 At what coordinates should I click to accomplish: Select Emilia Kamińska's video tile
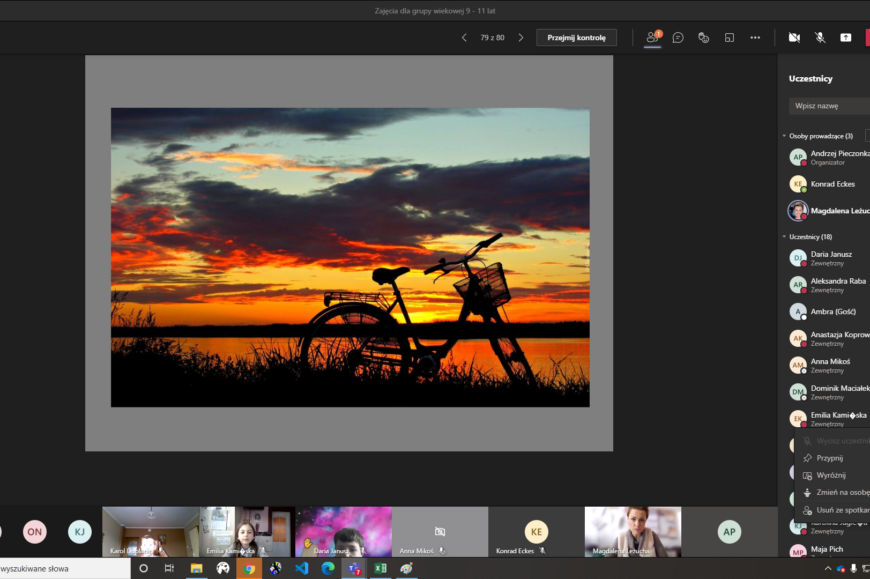(247, 532)
